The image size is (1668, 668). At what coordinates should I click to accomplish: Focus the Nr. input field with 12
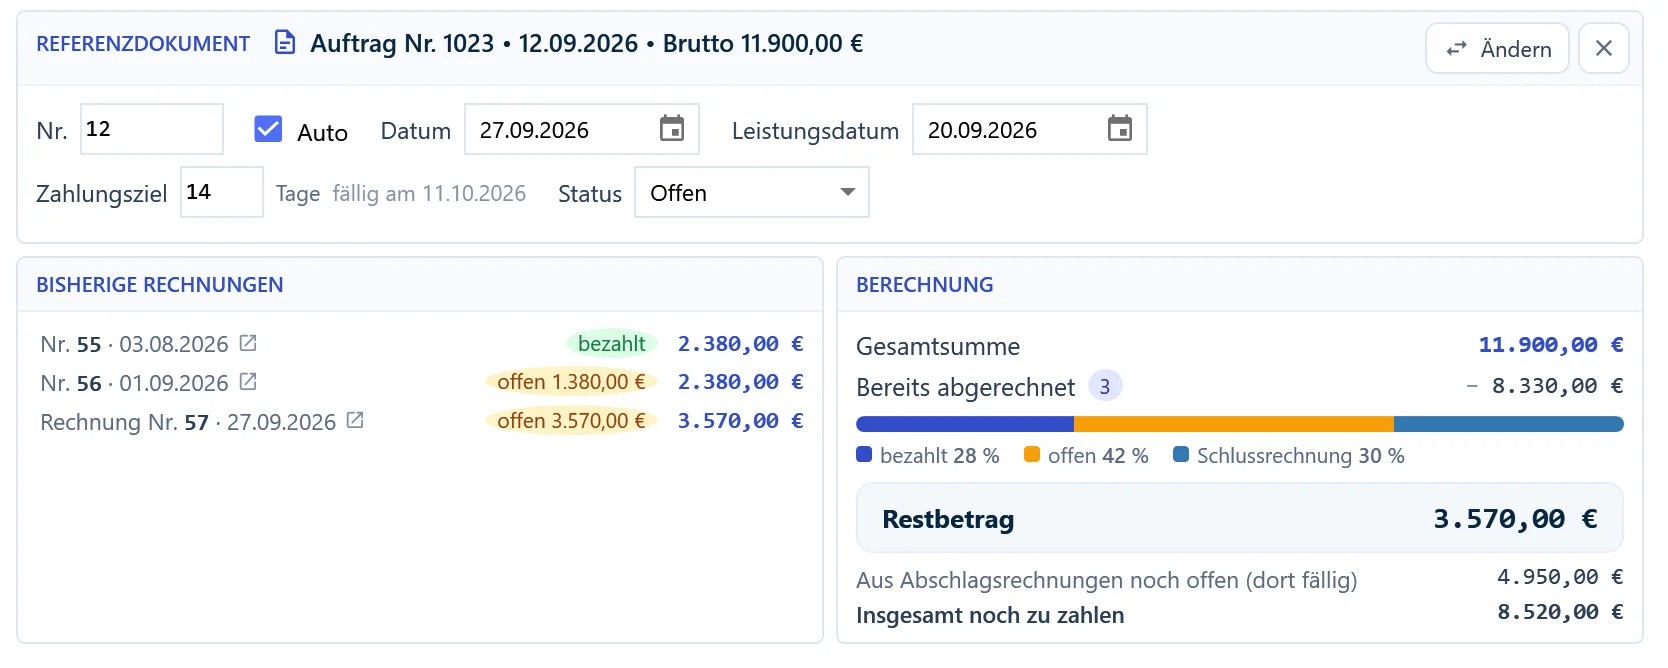pos(152,129)
